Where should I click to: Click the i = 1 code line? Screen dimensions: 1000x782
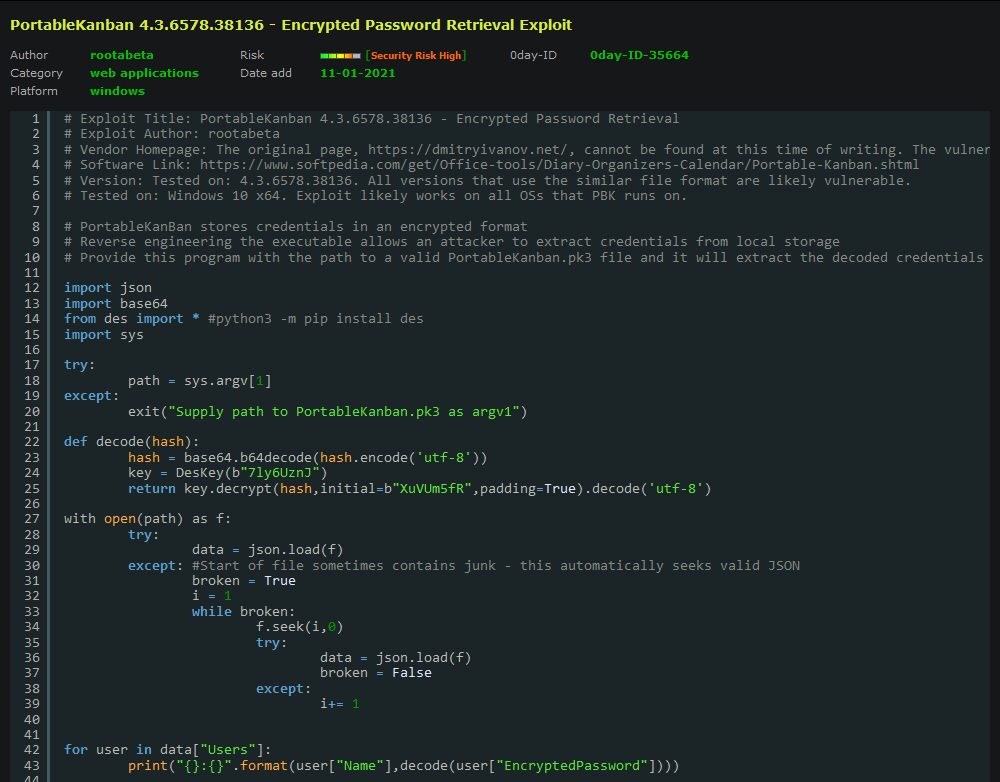click(212, 596)
